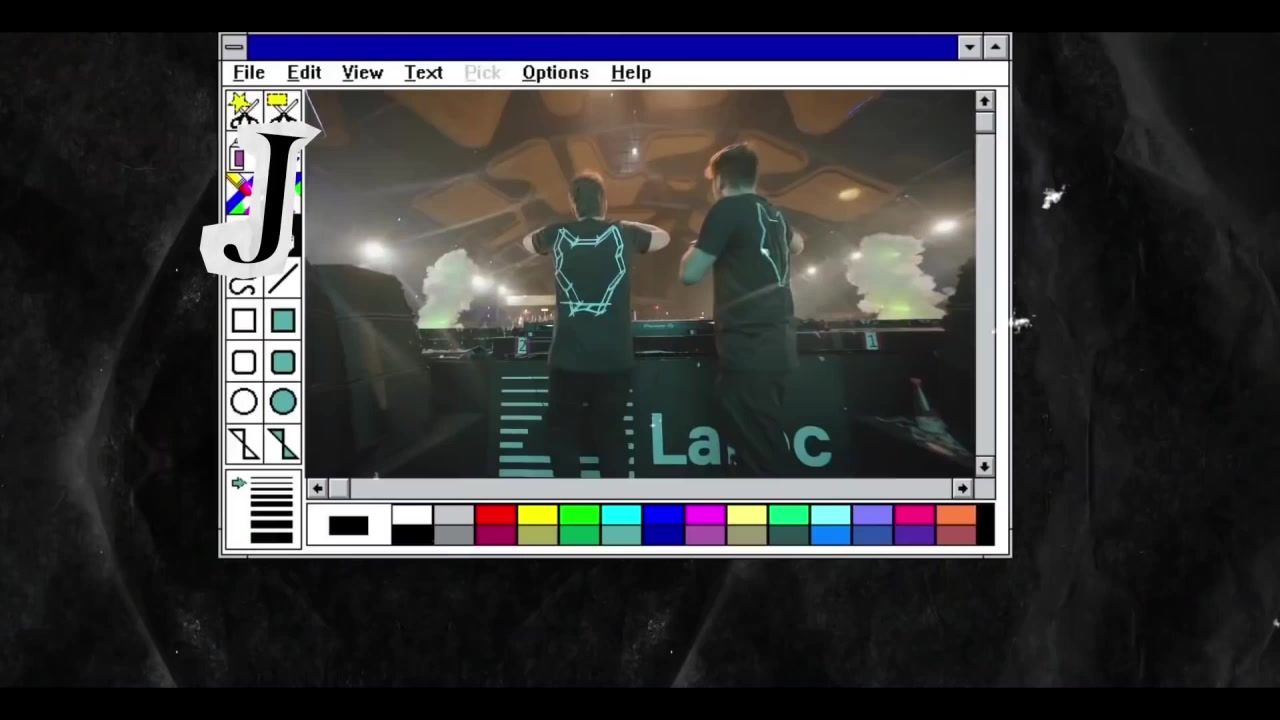The image size is (1280, 720).
Task: Choose the dark magenta swatch below red
Action: (495, 535)
